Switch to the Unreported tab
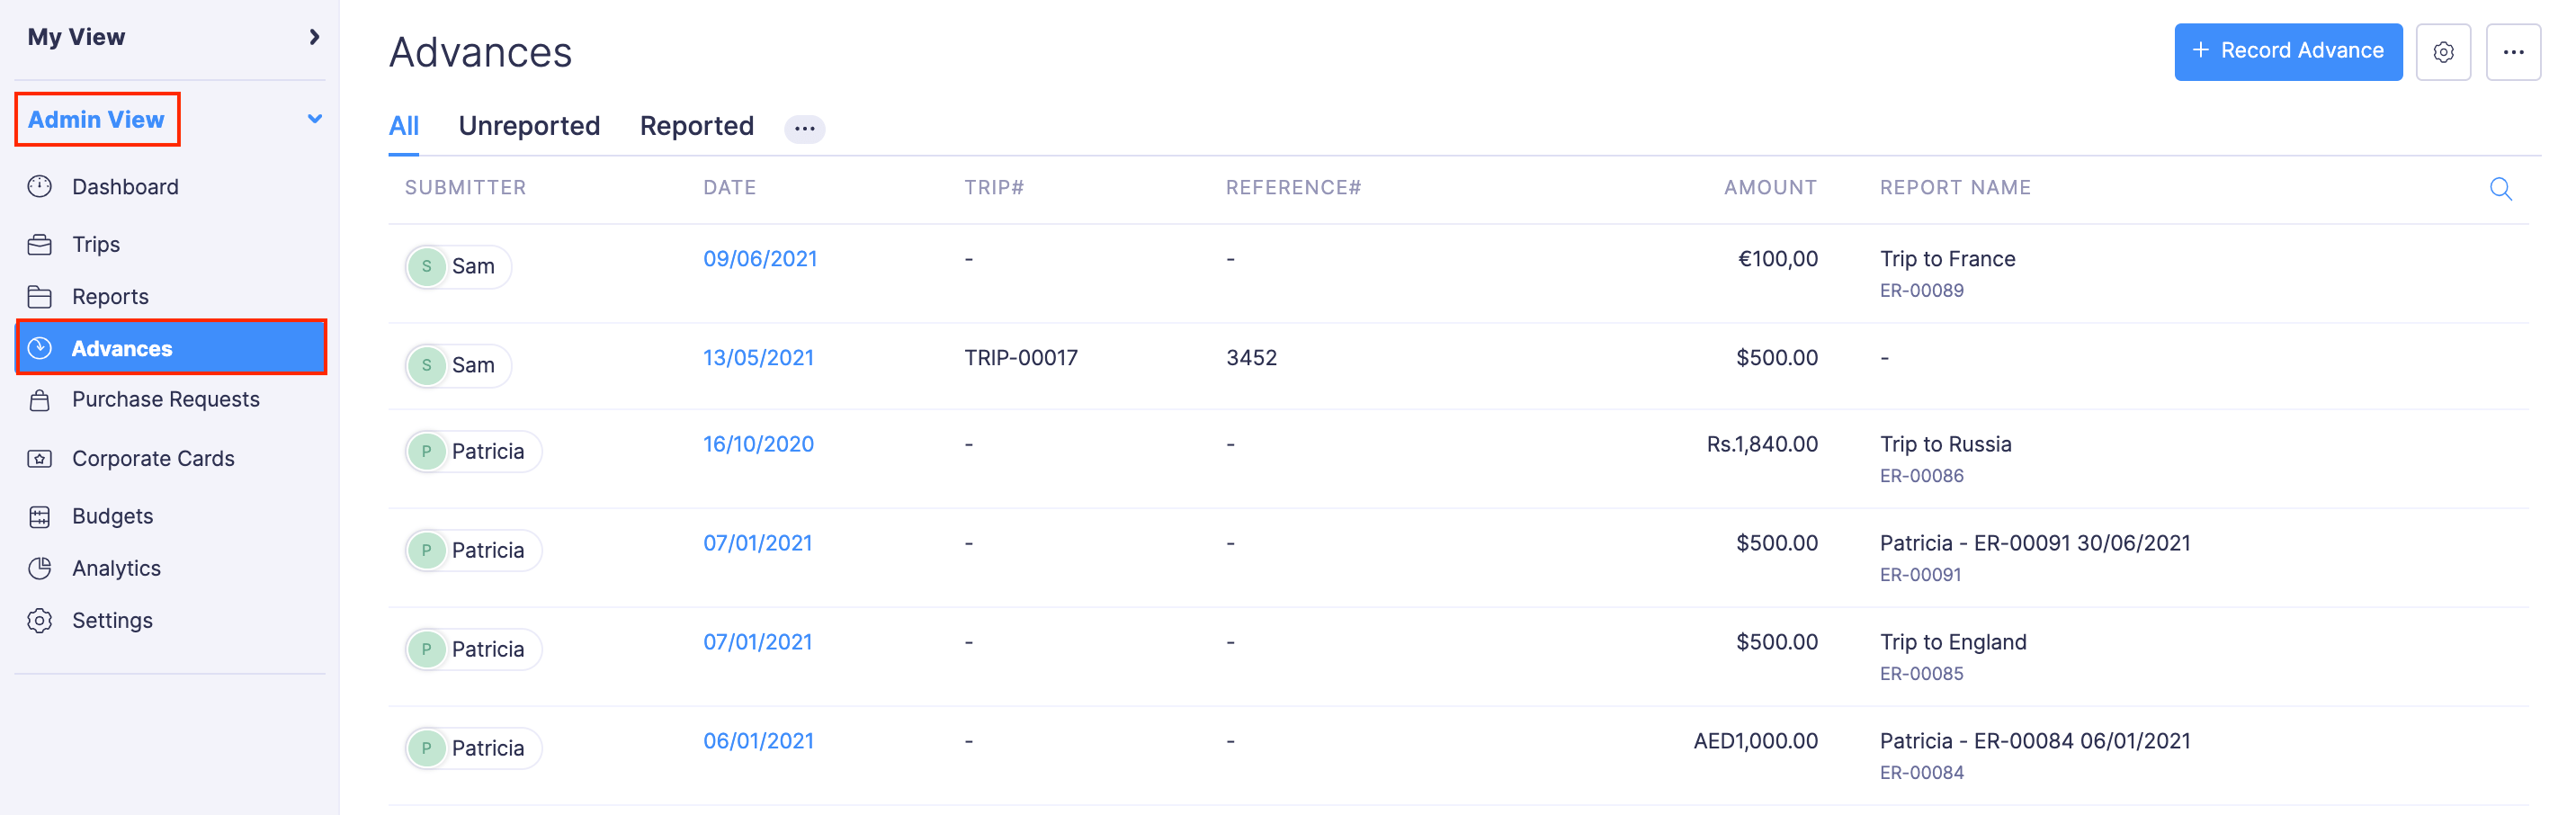The image size is (2576, 815). pos(529,126)
